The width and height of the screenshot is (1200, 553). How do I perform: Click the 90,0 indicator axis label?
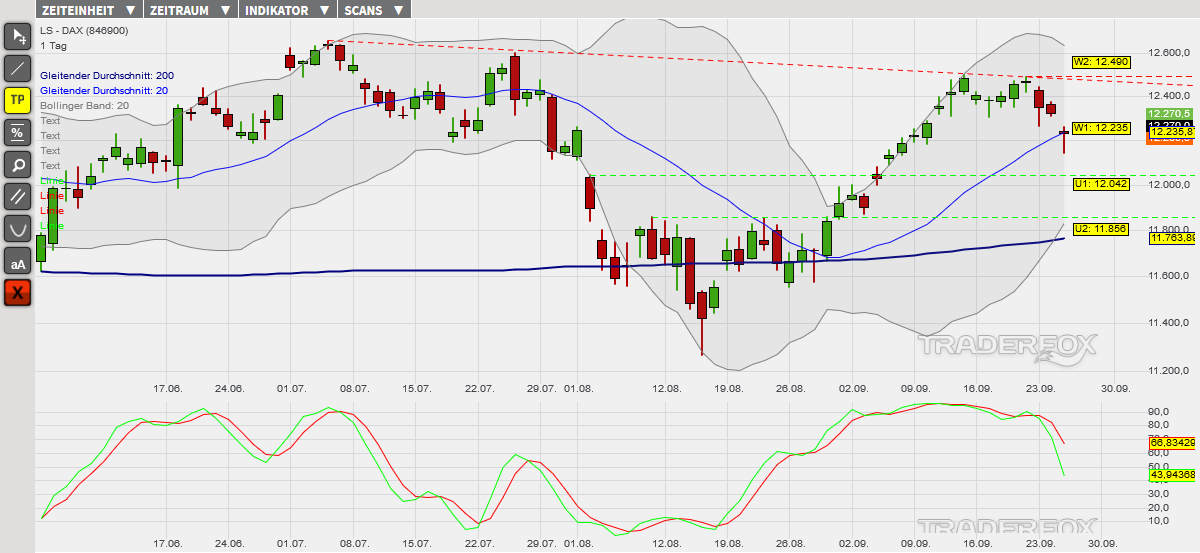pos(1160,411)
